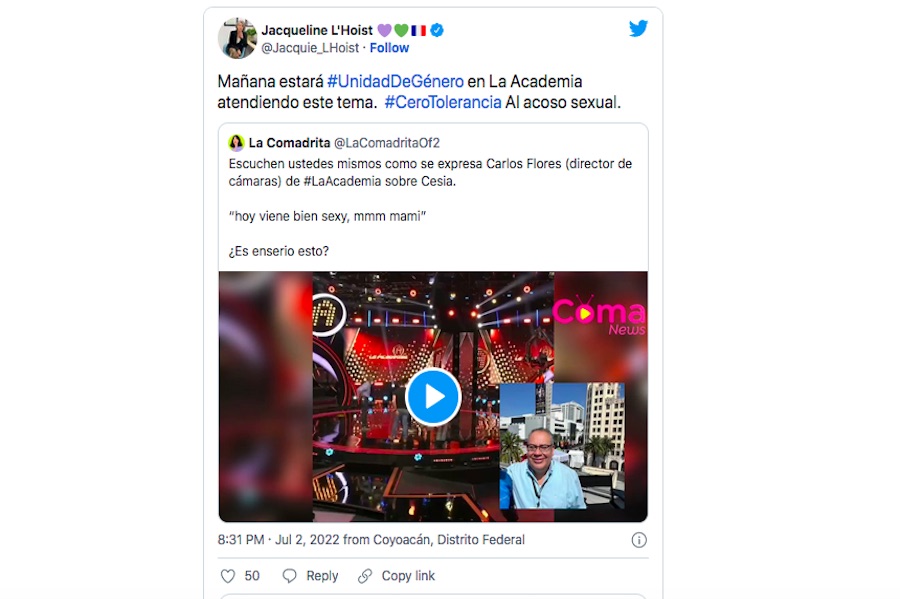Image resolution: width=900 pixels, height=599 pixels.
Task: Open La Comadrita's small avatar
Action: pyautogui.click(x=236, y=143)
